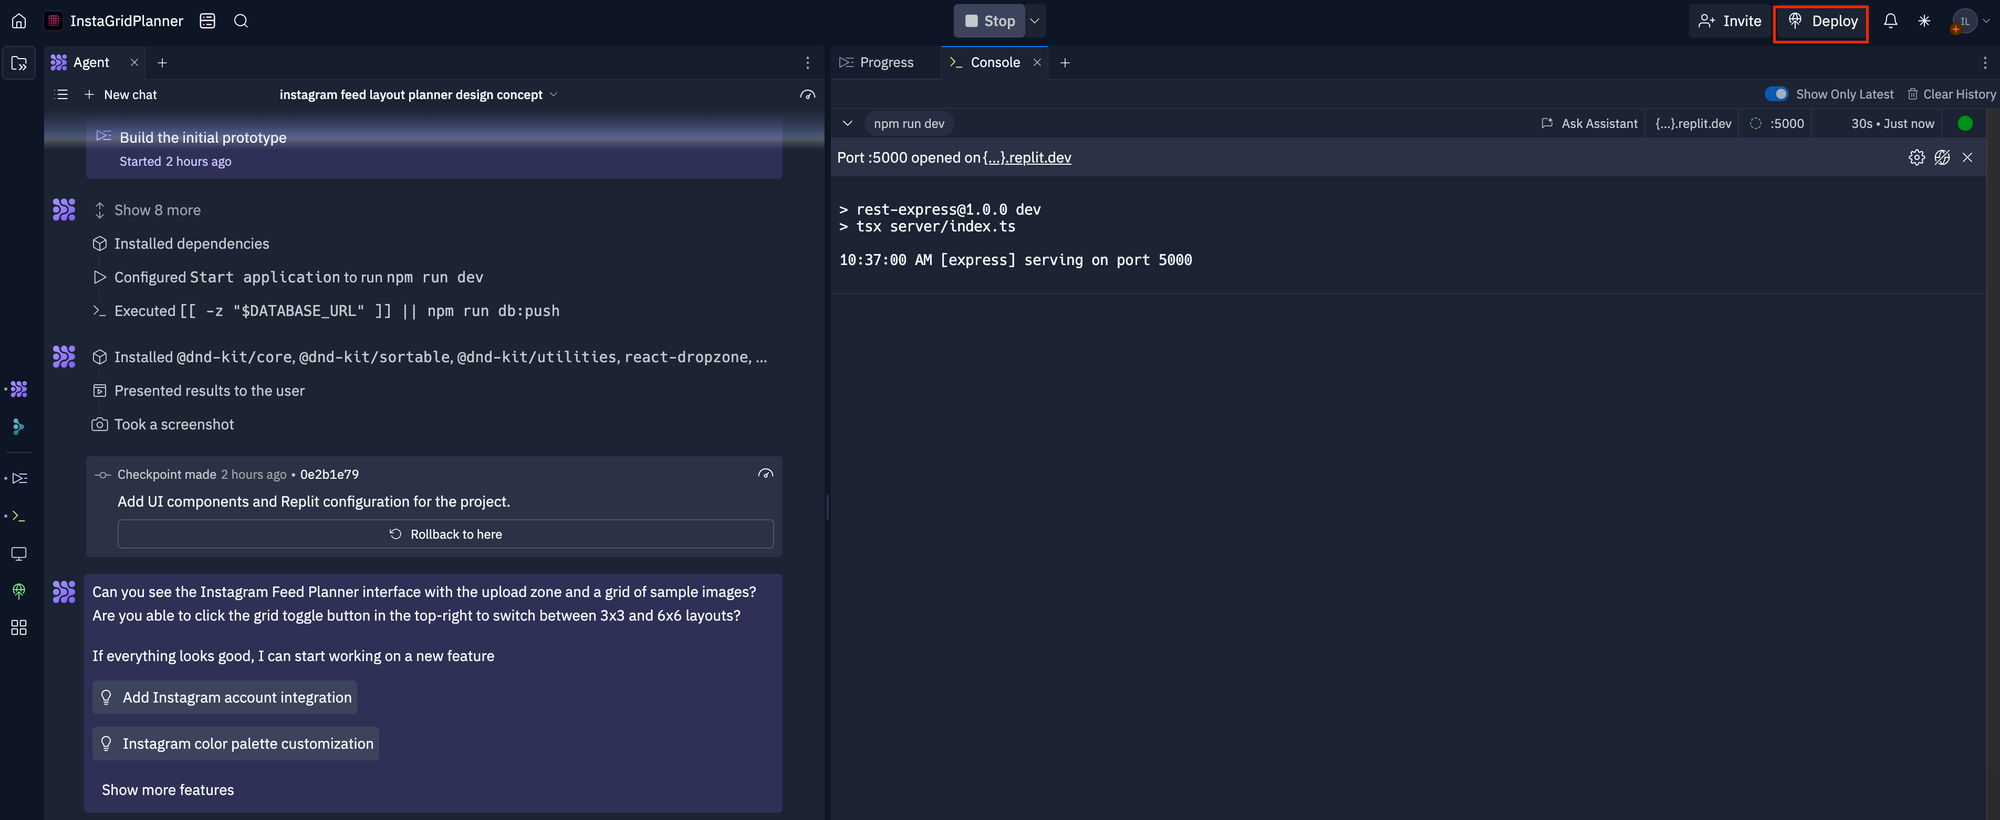Open the {...}.replit.dev link in toolbar
Screen dimensions: 2000x820
(x=1693, y=123)
